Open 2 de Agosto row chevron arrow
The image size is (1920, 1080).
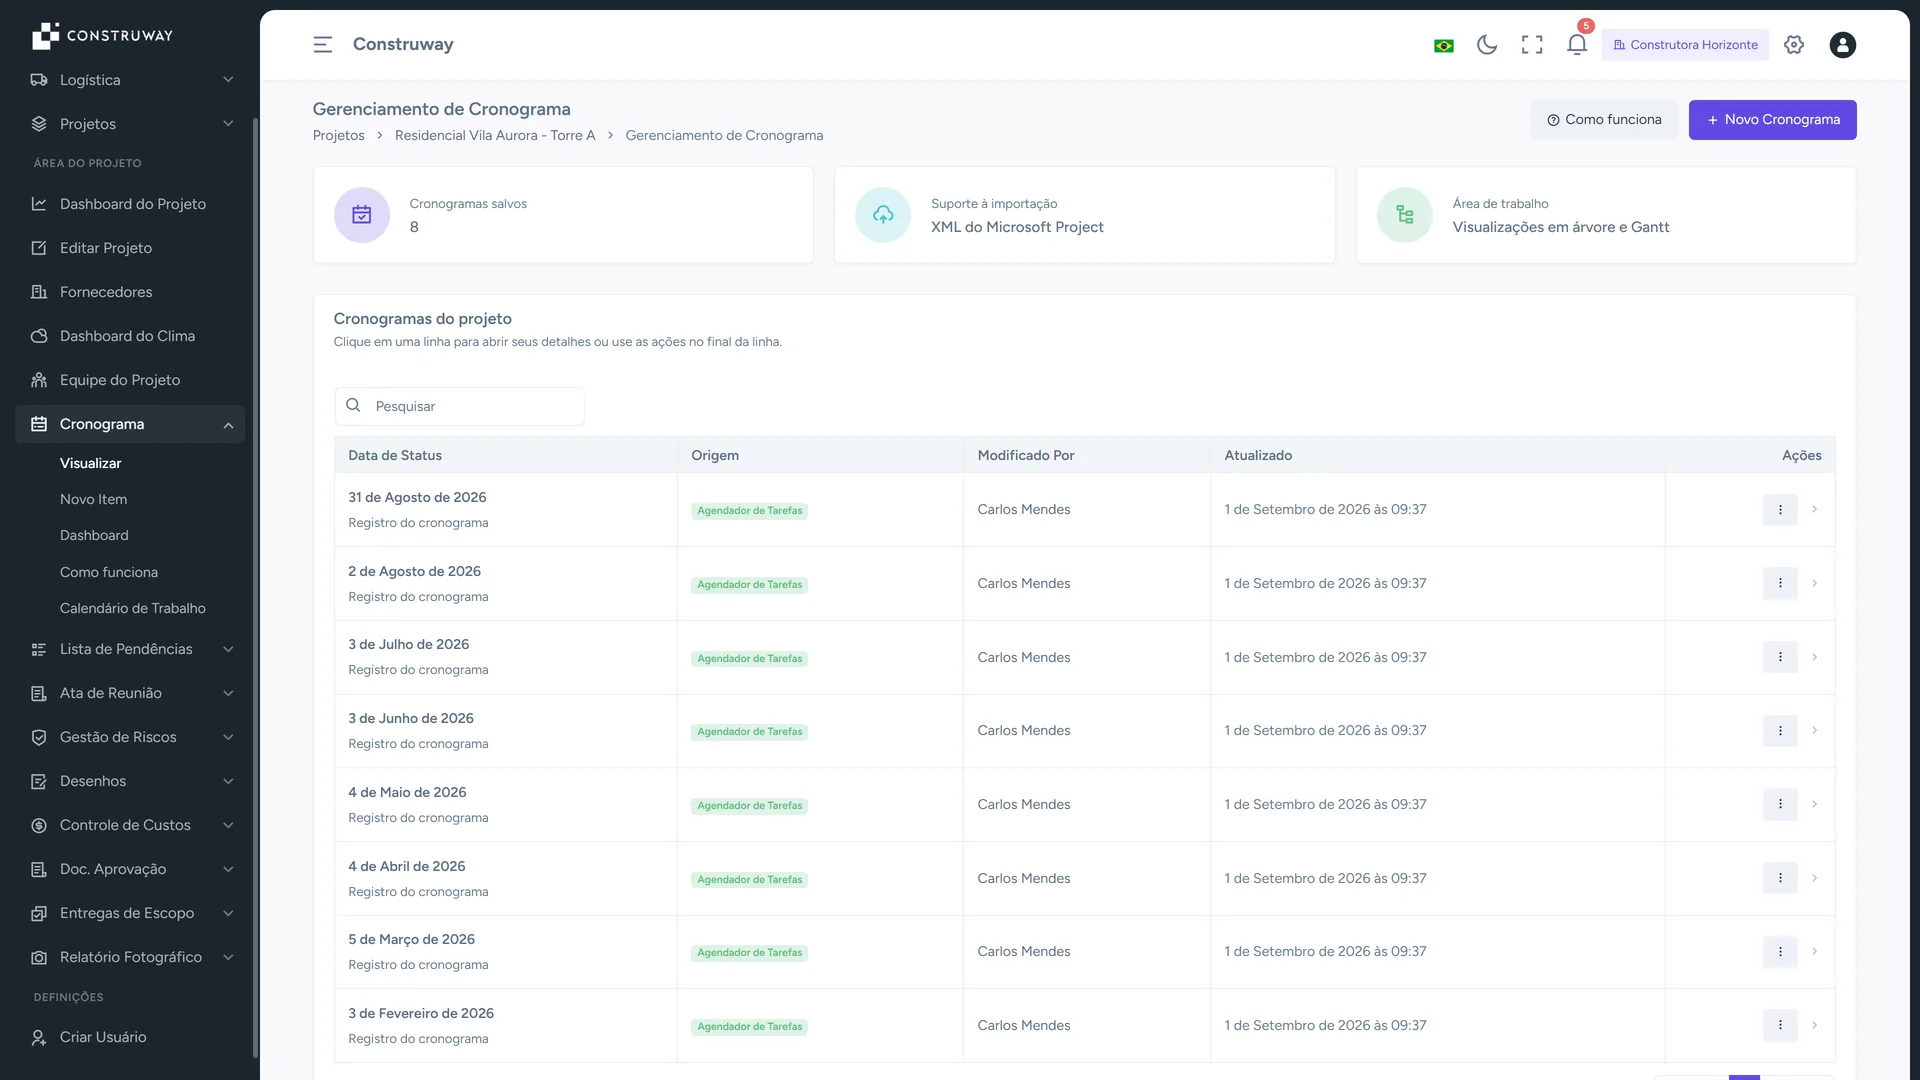1814,583
